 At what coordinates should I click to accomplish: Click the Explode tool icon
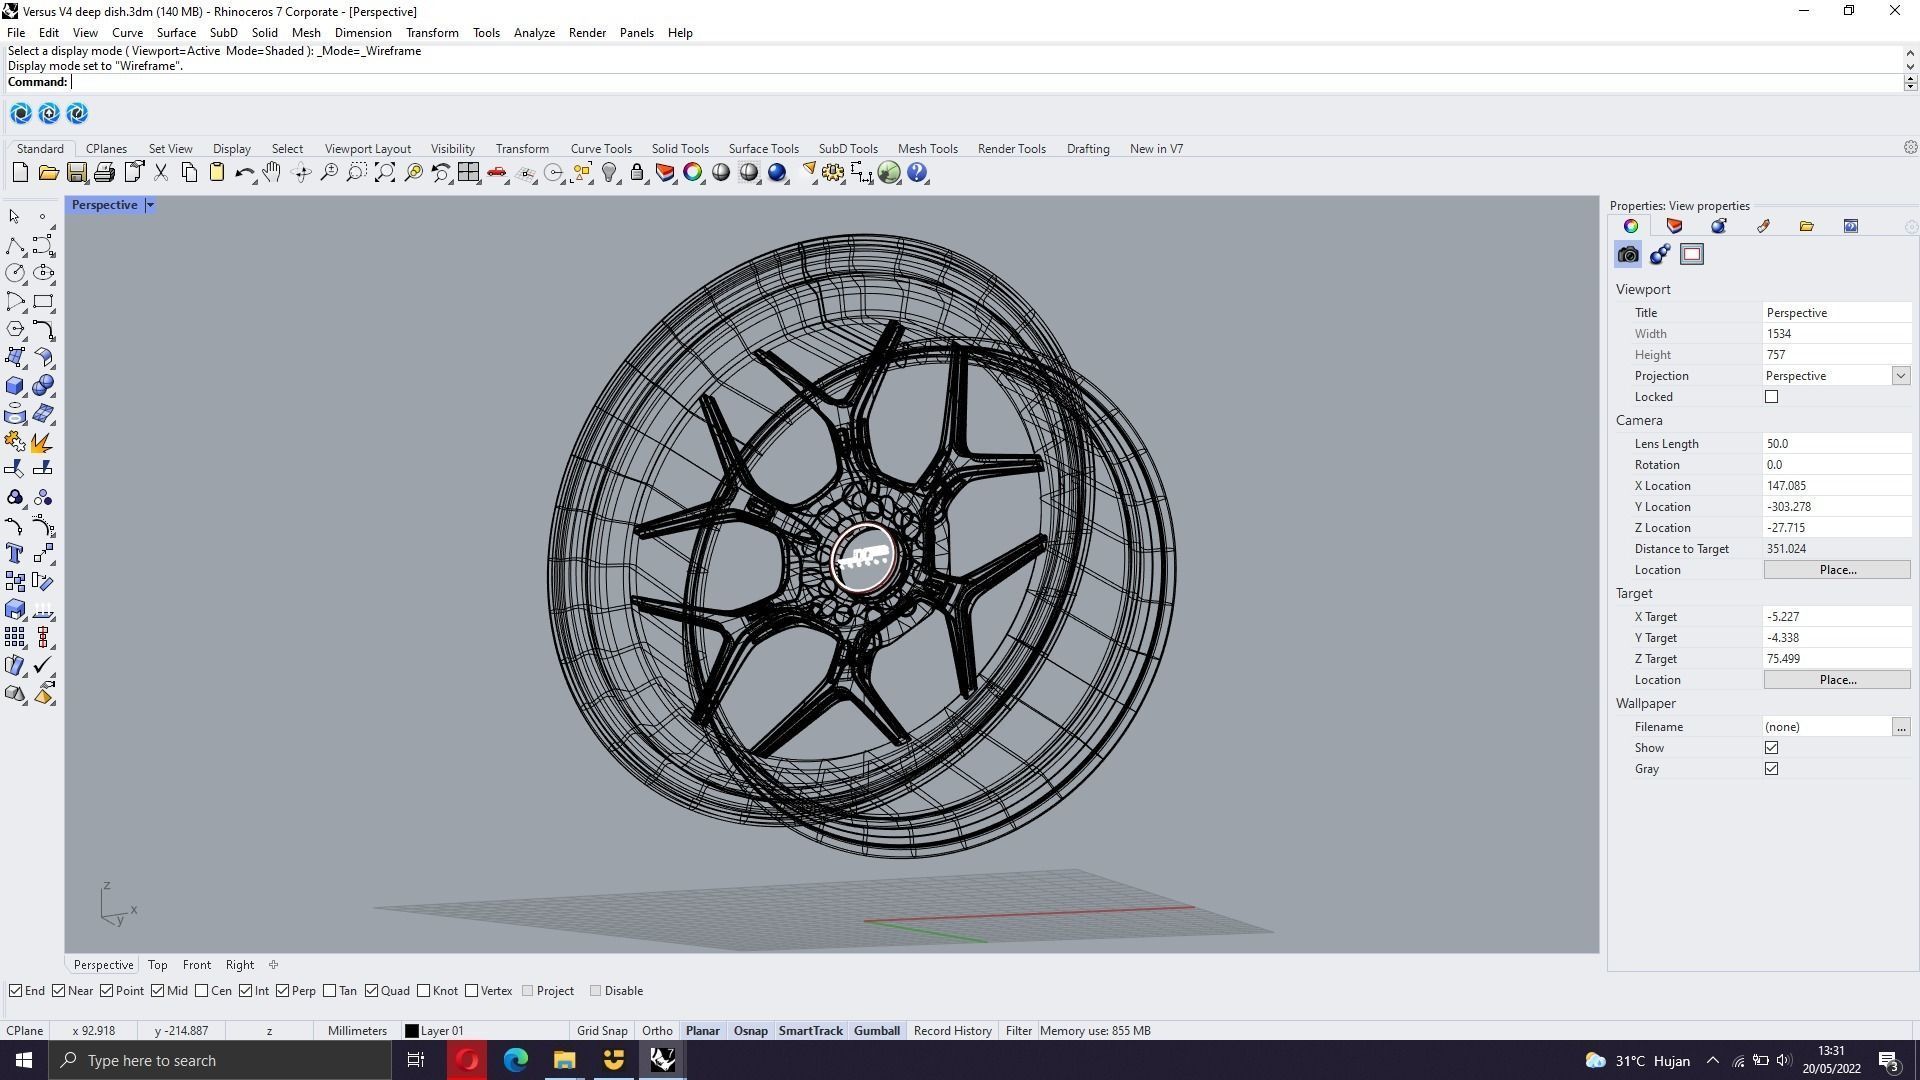(43, 441)
